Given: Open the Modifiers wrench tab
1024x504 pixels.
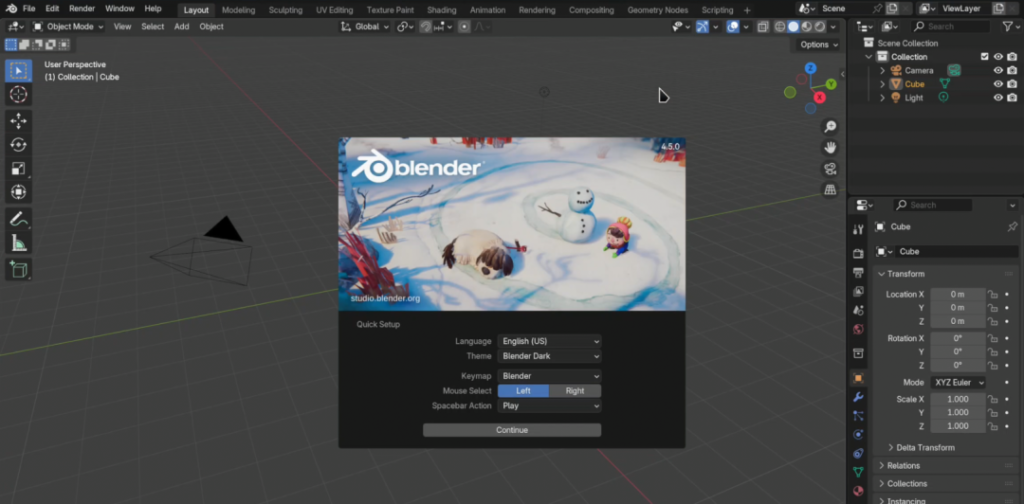Looking at the screenshot, I should click(858, 397).
